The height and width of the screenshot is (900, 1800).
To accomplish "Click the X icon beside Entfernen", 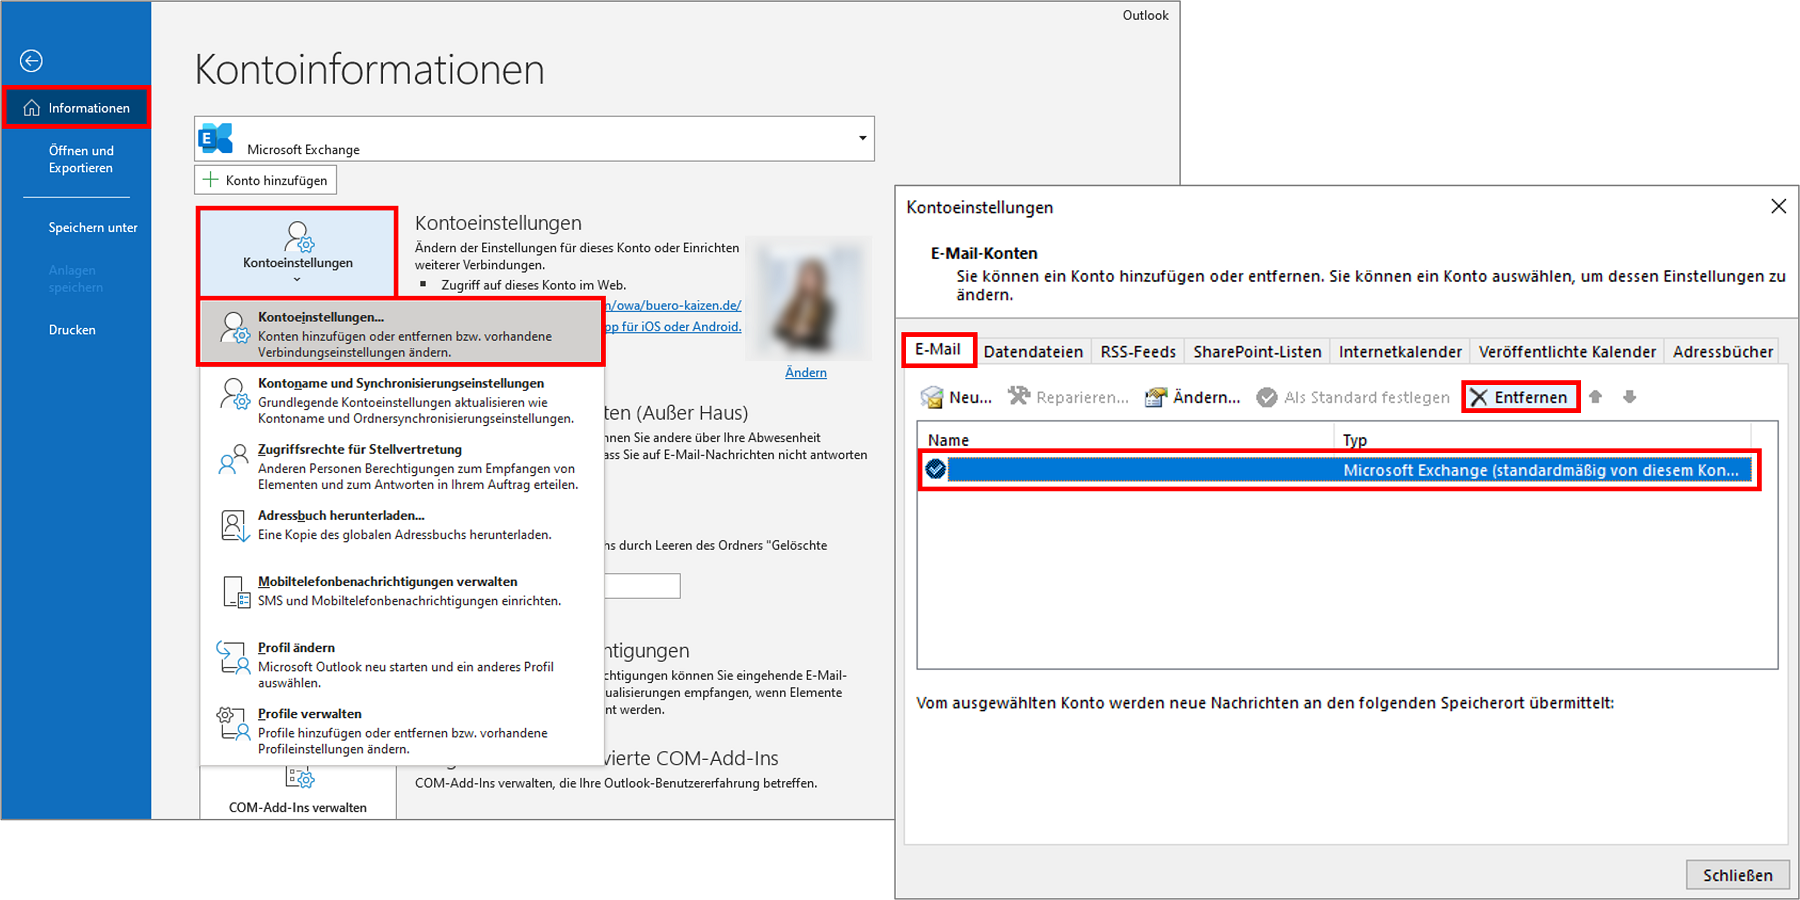I will 1479,397.
